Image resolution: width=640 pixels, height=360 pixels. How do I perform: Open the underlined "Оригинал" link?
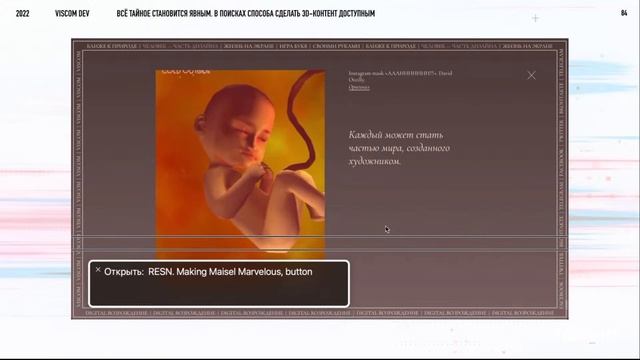point(359,87)
